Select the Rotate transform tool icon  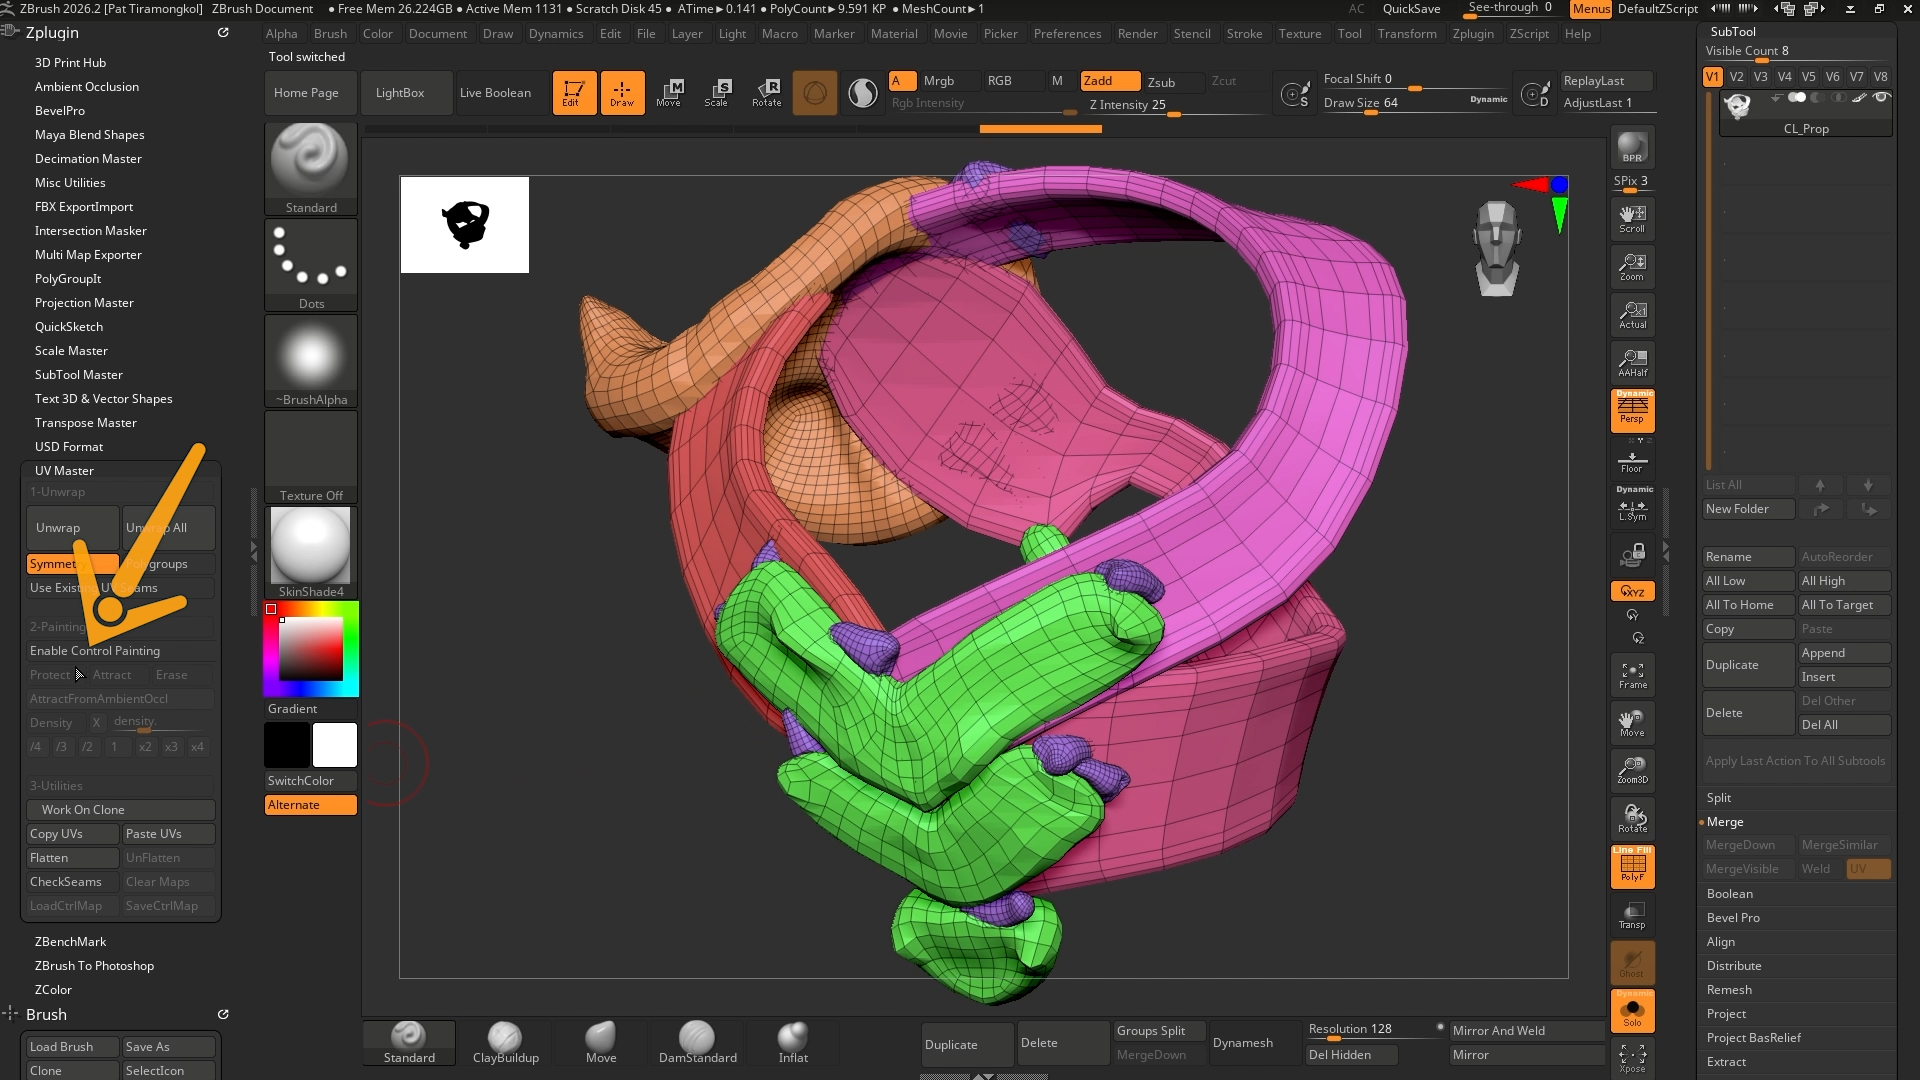point(766,92)
